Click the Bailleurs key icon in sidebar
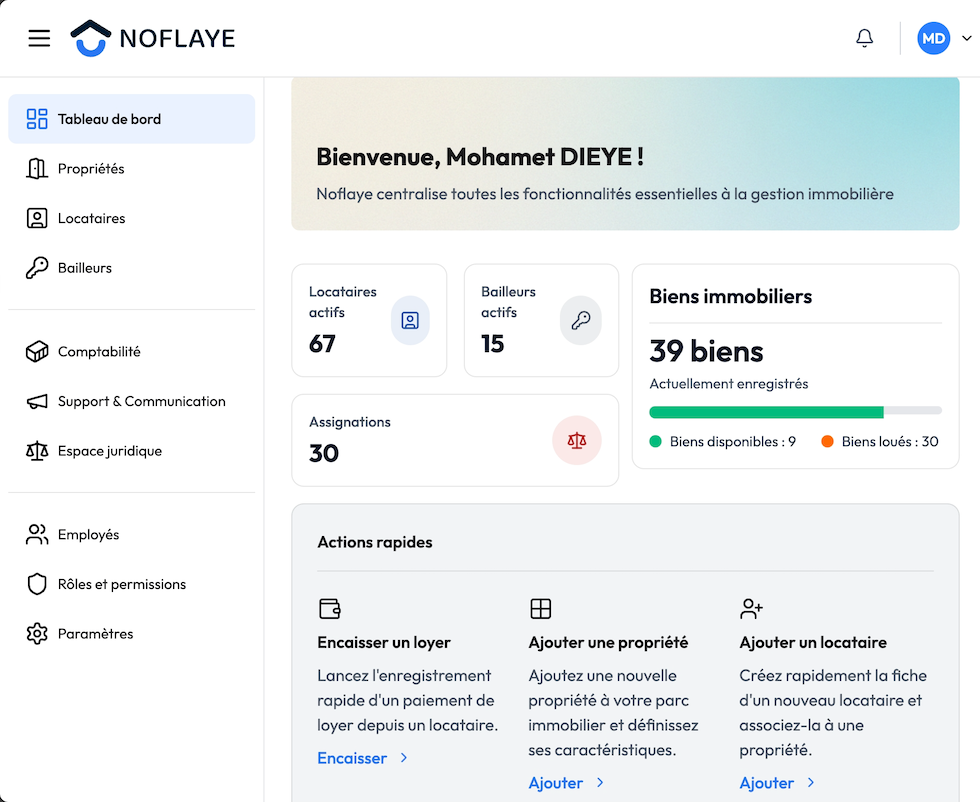The width and height of the screenshot is (980, 802). pos(37,268)
